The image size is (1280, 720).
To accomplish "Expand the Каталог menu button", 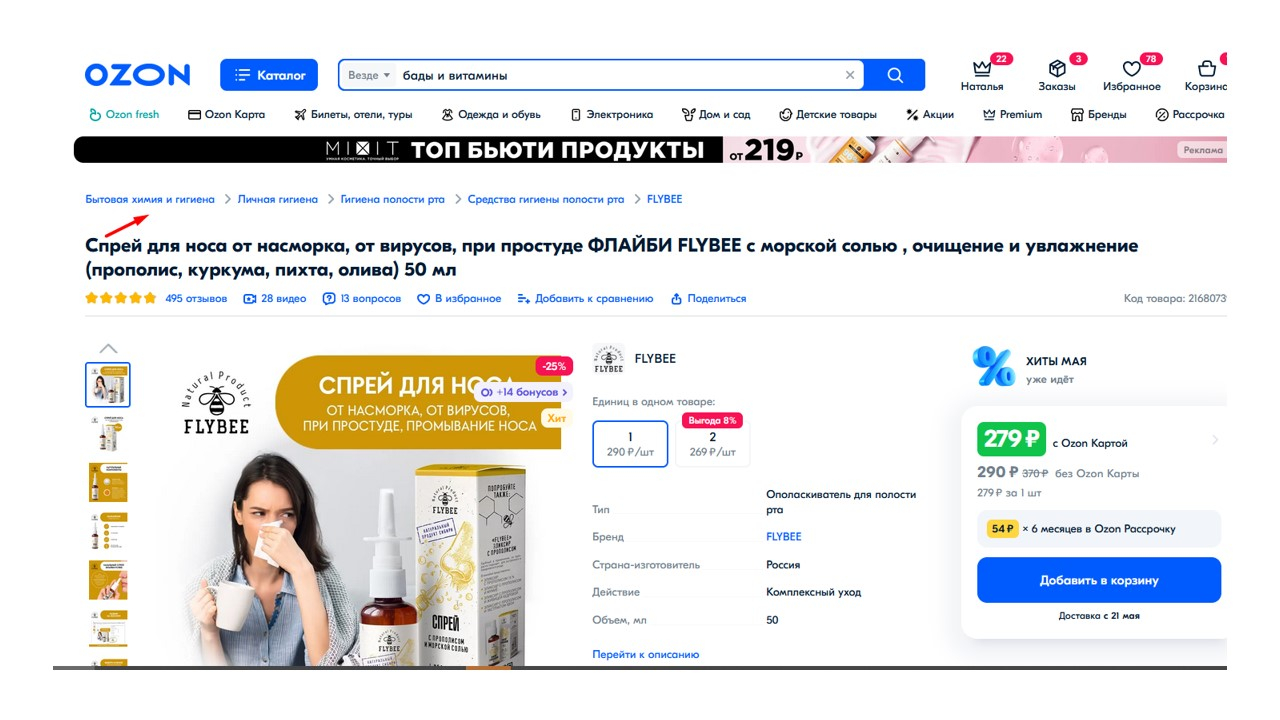I will [x=269, y=75].
